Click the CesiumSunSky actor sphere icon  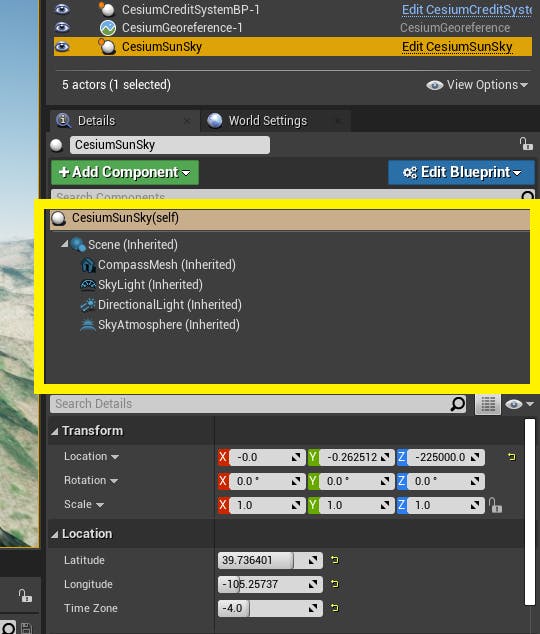107,46
